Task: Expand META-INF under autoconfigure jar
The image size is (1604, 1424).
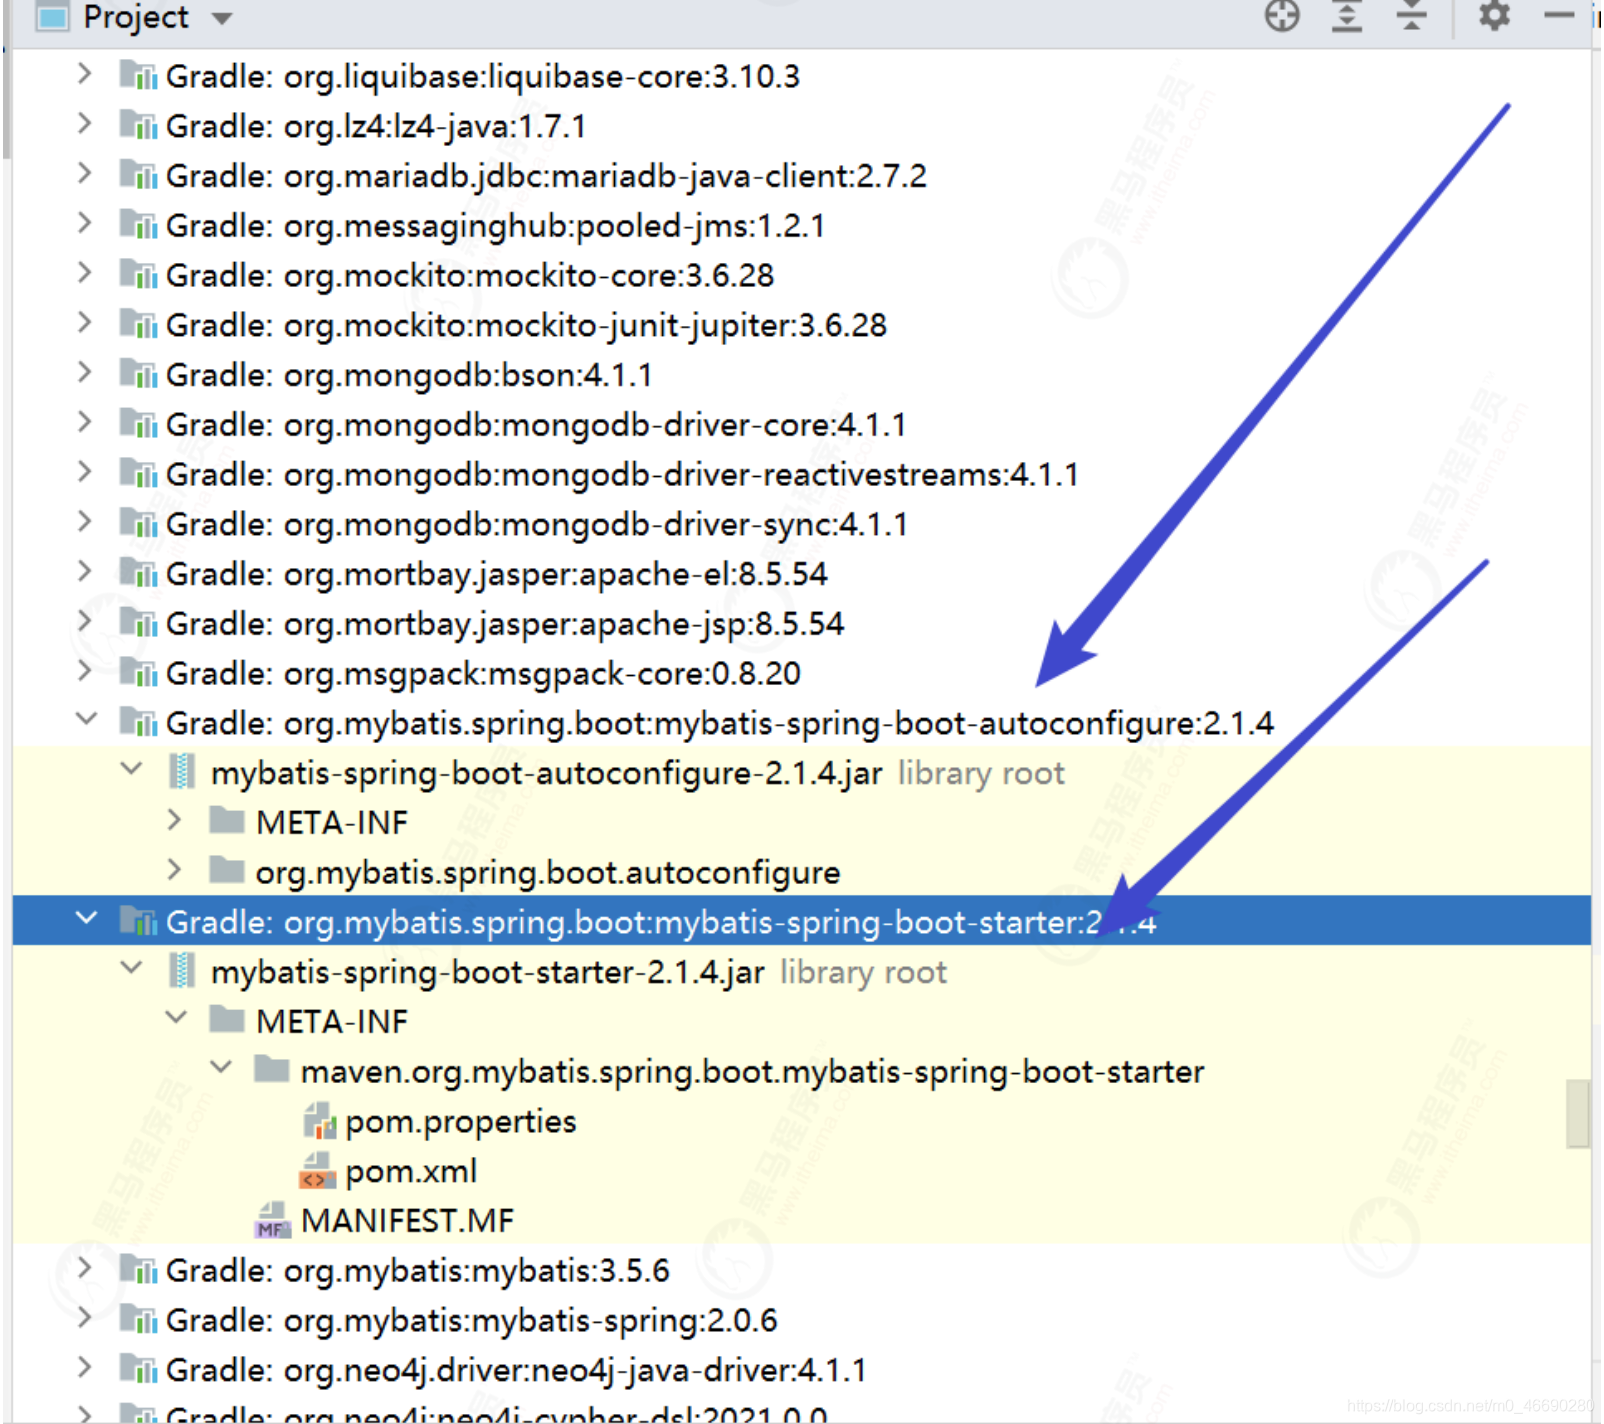Action: [x=174, y=821]
